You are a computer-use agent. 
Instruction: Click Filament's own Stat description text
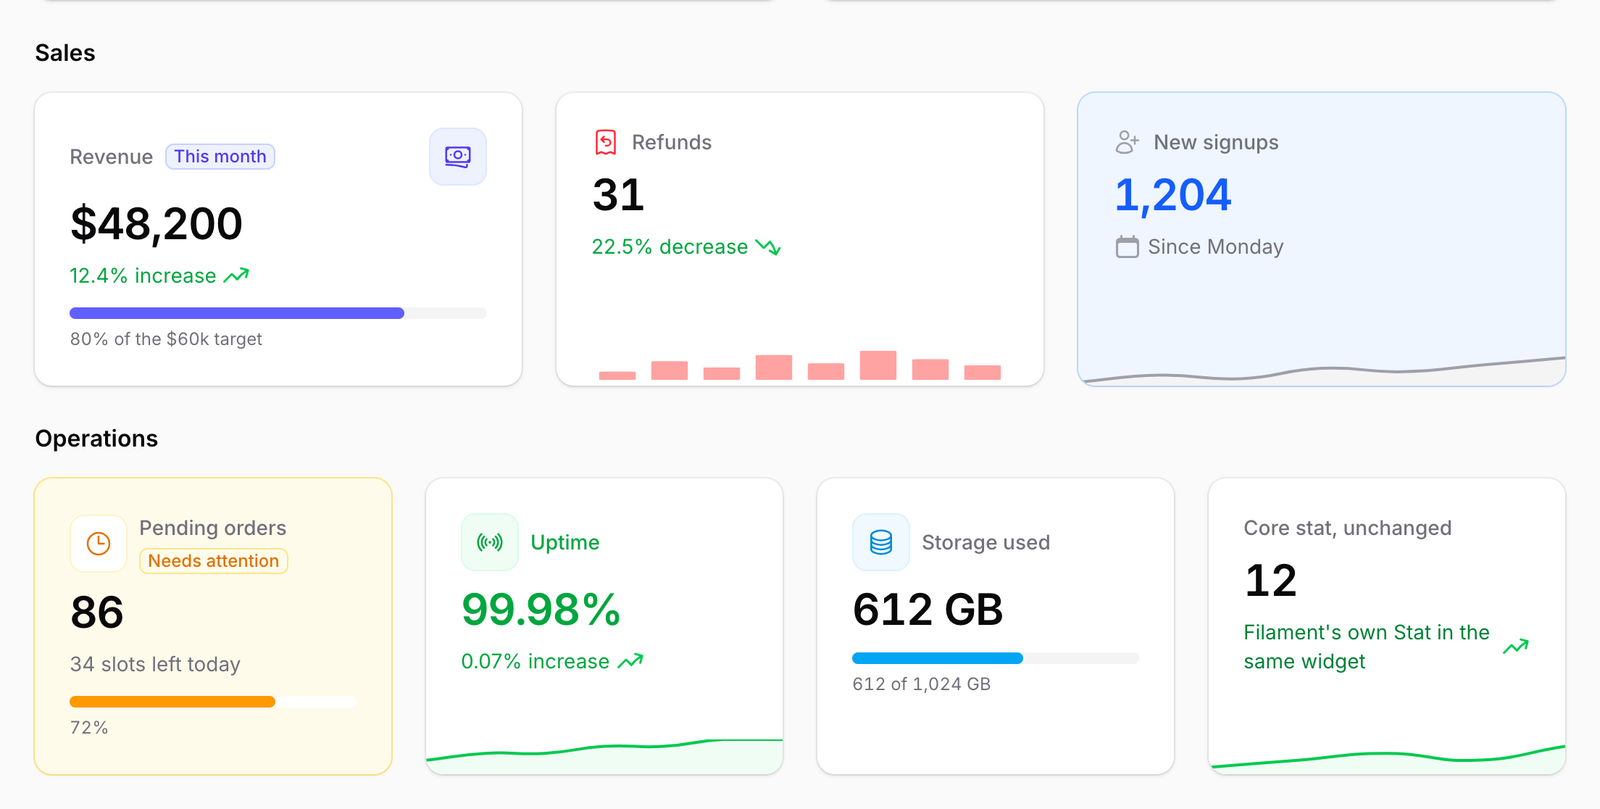pos(1366,647)
